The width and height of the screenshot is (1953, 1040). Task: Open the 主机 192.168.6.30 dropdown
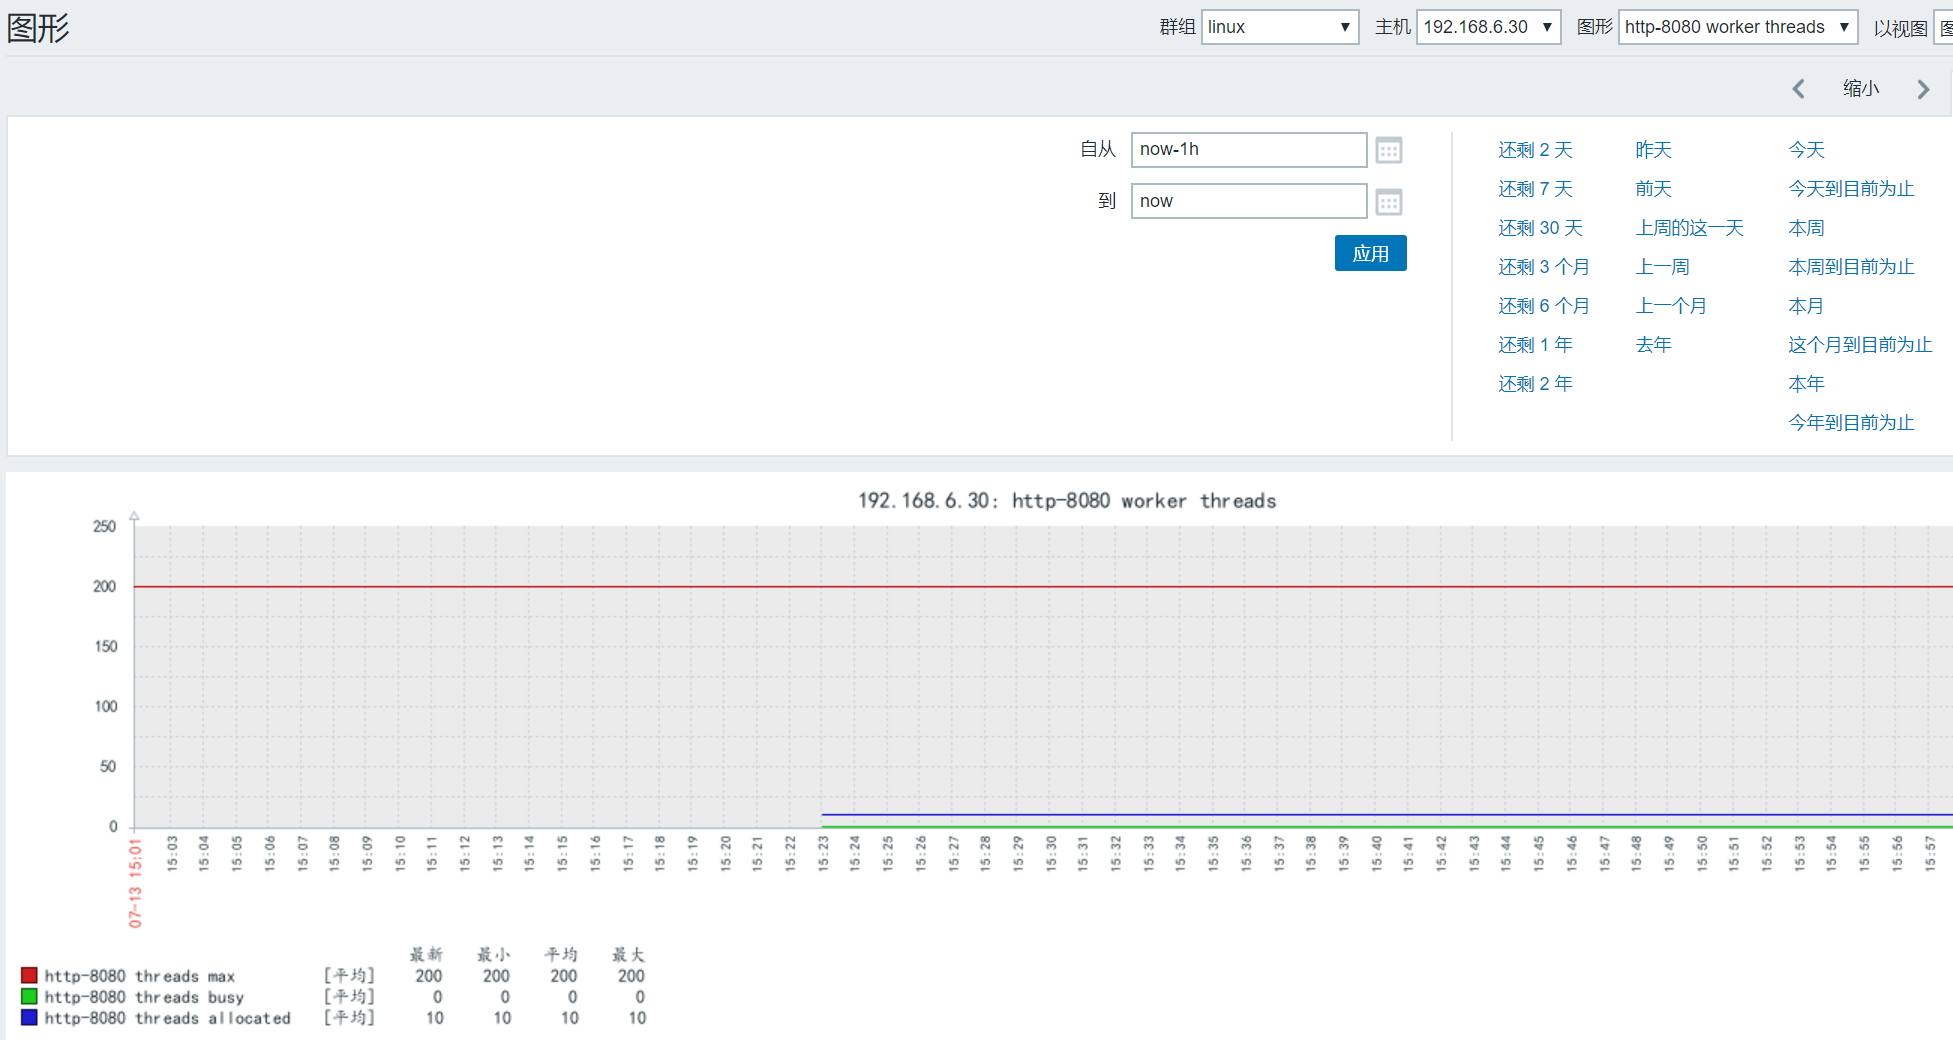[1488, 27]
